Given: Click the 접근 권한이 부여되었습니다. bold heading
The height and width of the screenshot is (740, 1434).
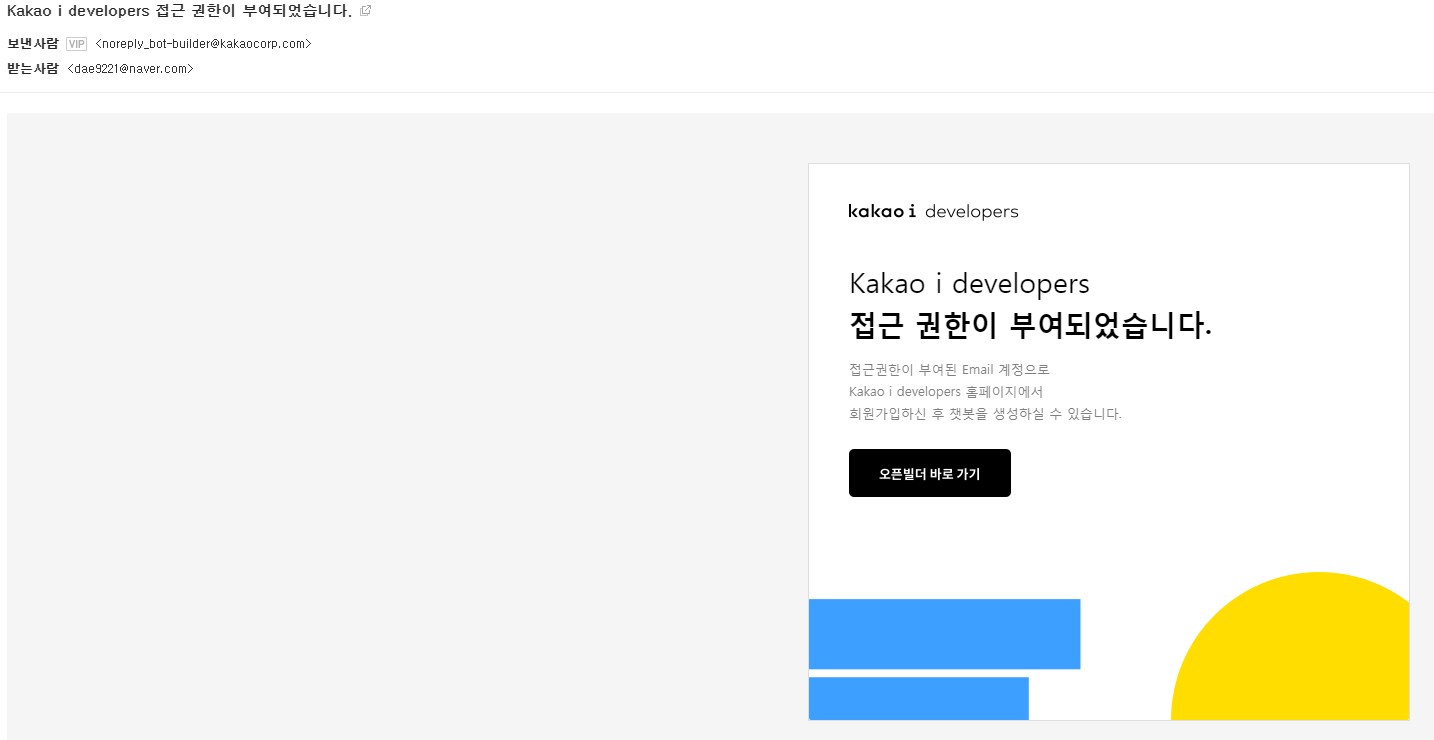Looking at the screenshot, I should coord(1030,325).
